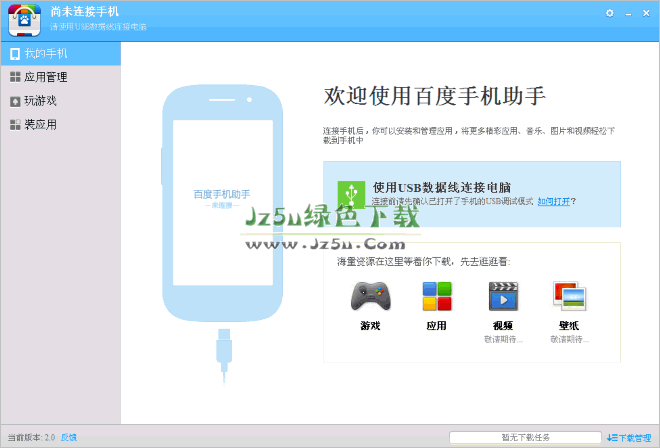Close the assistant window
Screen dimensions: 660x448
tap(646, 13)
